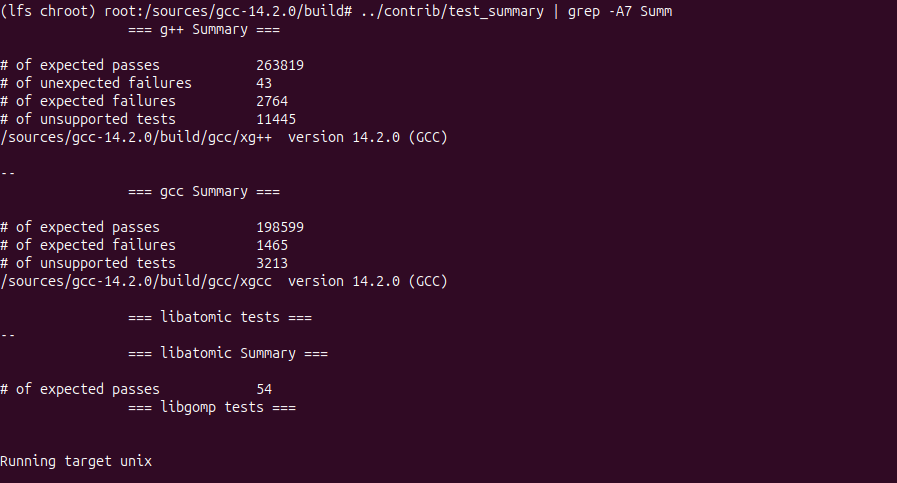The width and height of the screenshot is (897, 483).
Task: Click the '=== gcc Summary ===' header
Action: coord(204,191)
